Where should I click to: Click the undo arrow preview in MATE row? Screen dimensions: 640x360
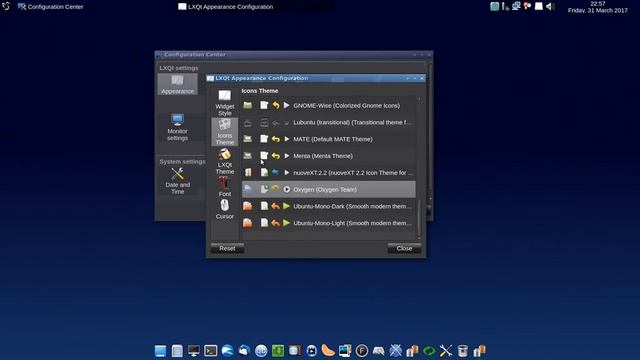[x=276, y=139]
